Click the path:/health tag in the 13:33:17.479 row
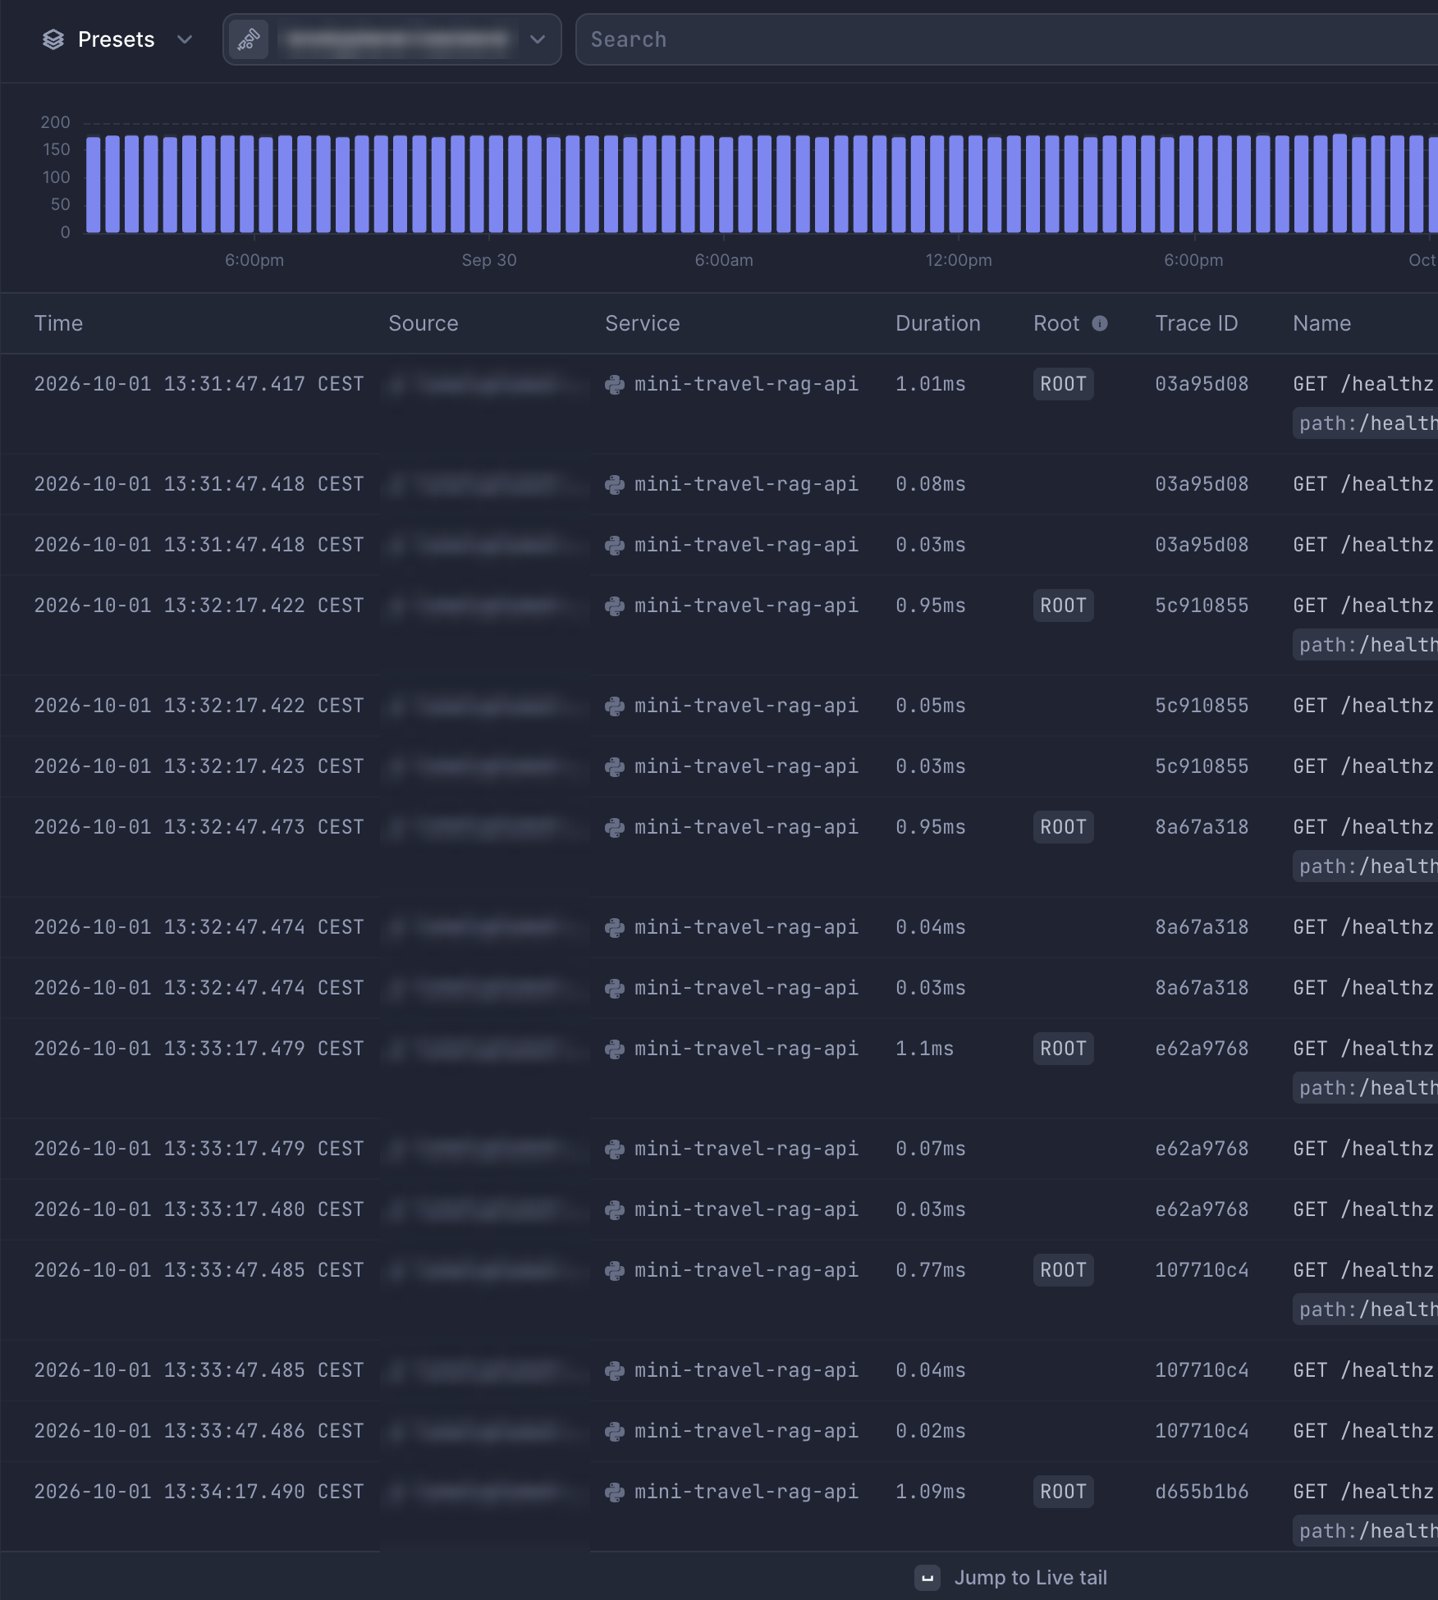This screenshot has width=1438, height=1600. (x=1365, y=1088)
